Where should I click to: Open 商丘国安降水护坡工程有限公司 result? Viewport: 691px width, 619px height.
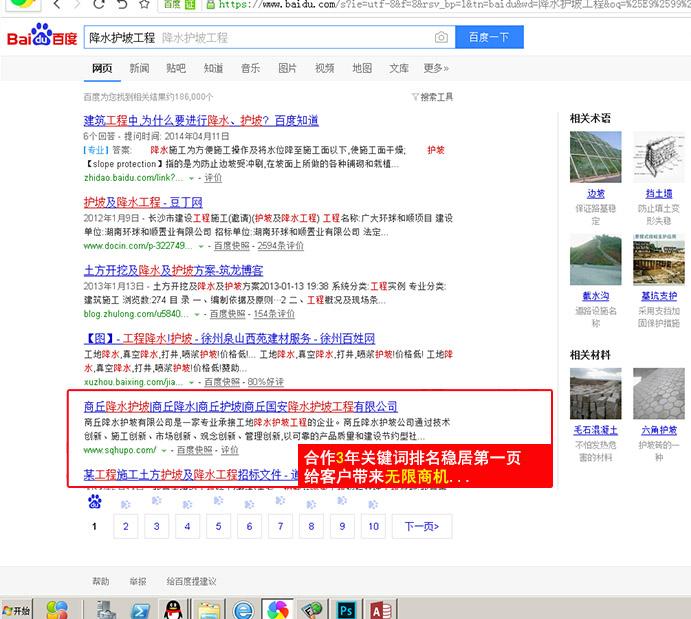pos(241,406)
